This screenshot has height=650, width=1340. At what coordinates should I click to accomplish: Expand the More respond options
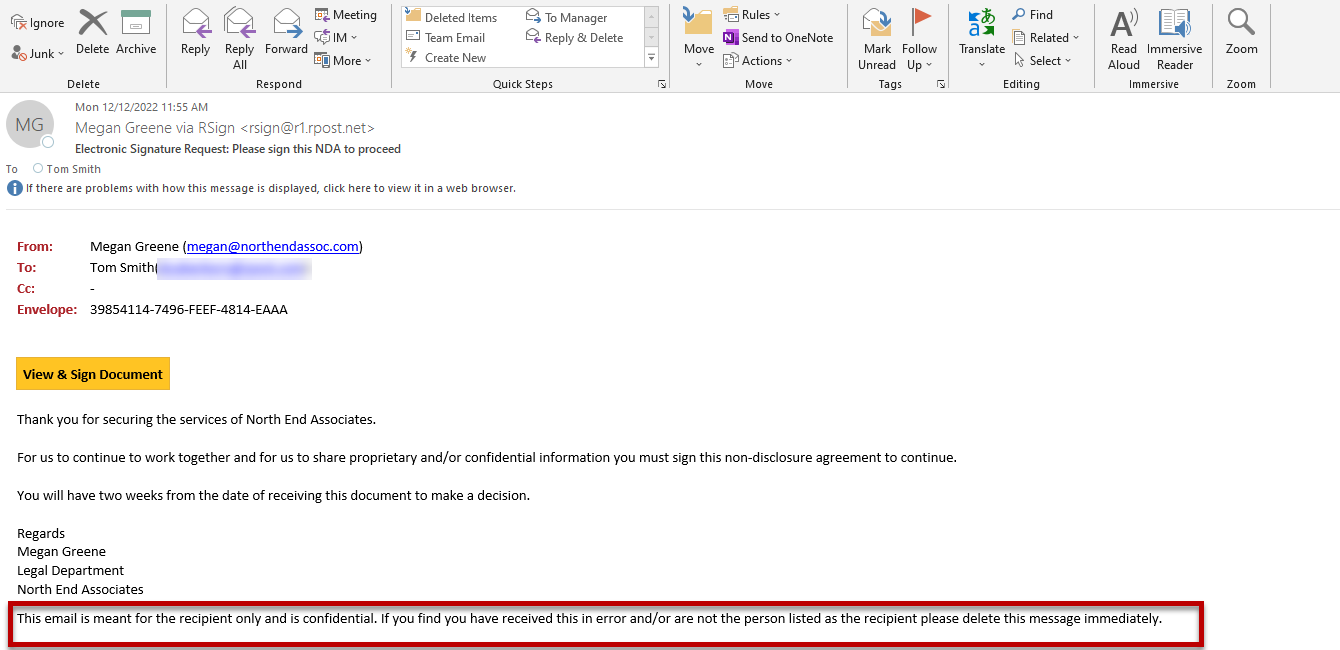click(x=342, y=60)
